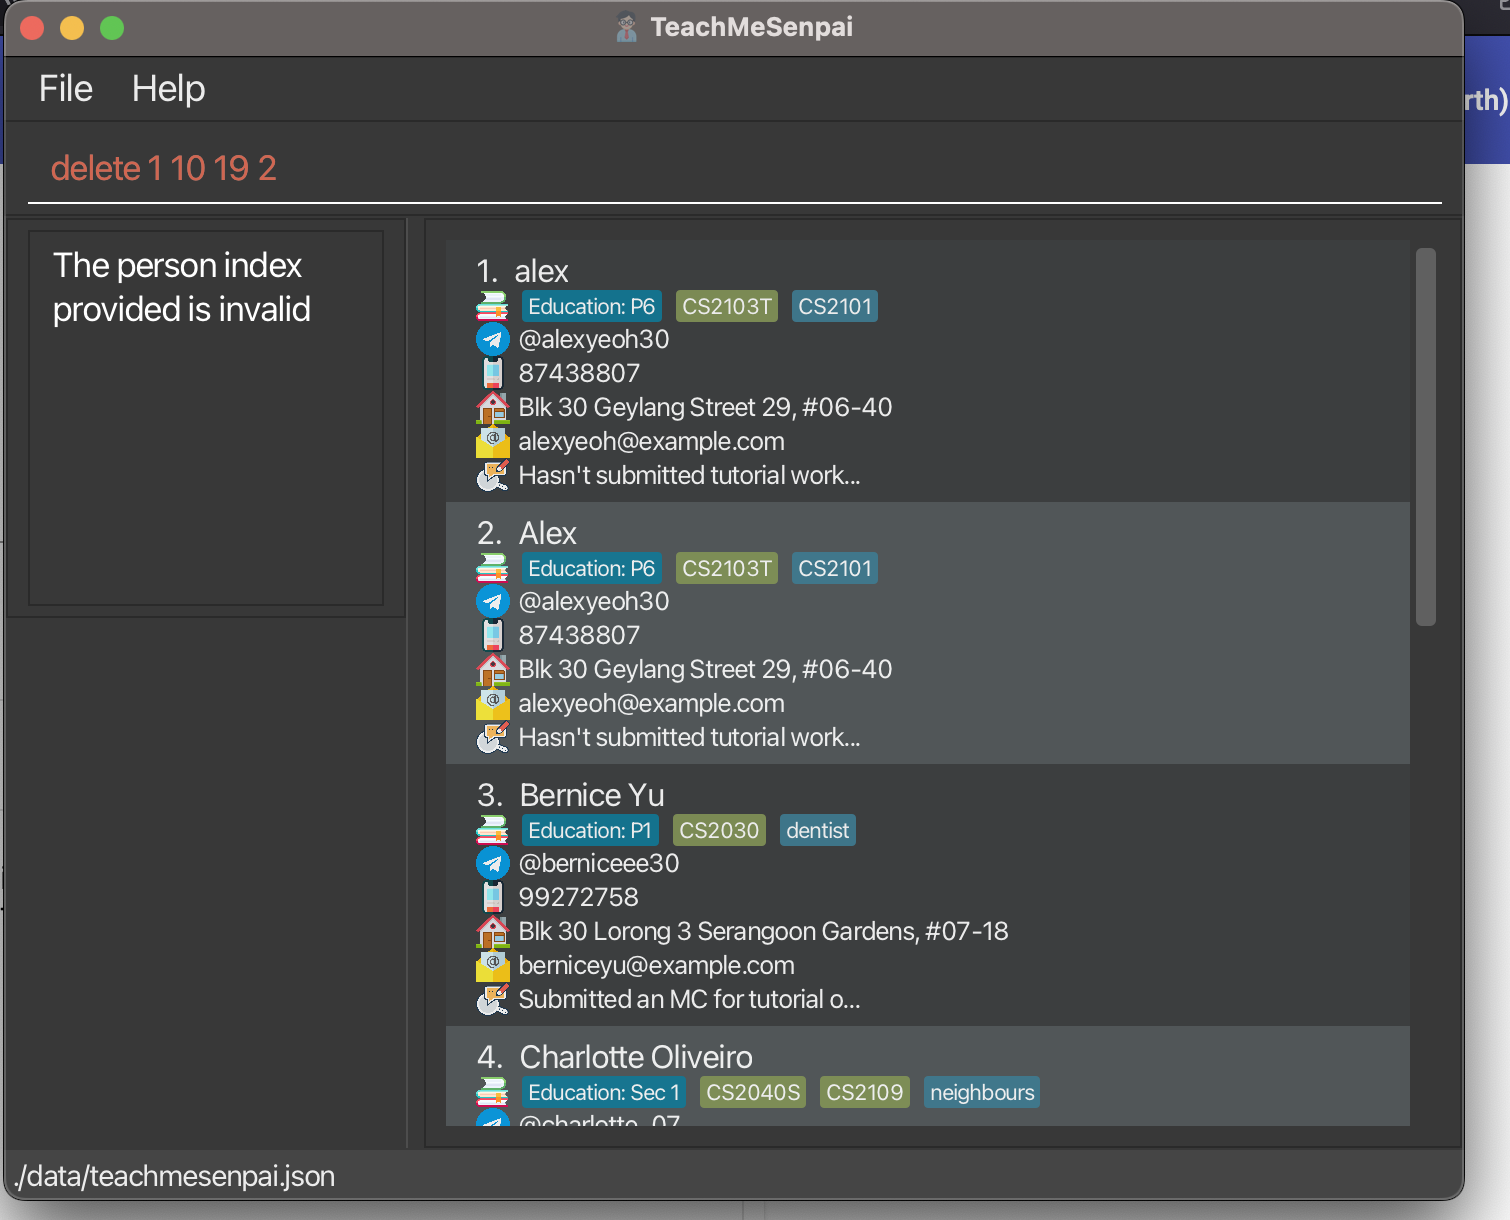
Task: Click the result display message box
Action: [x=206, y=418]
